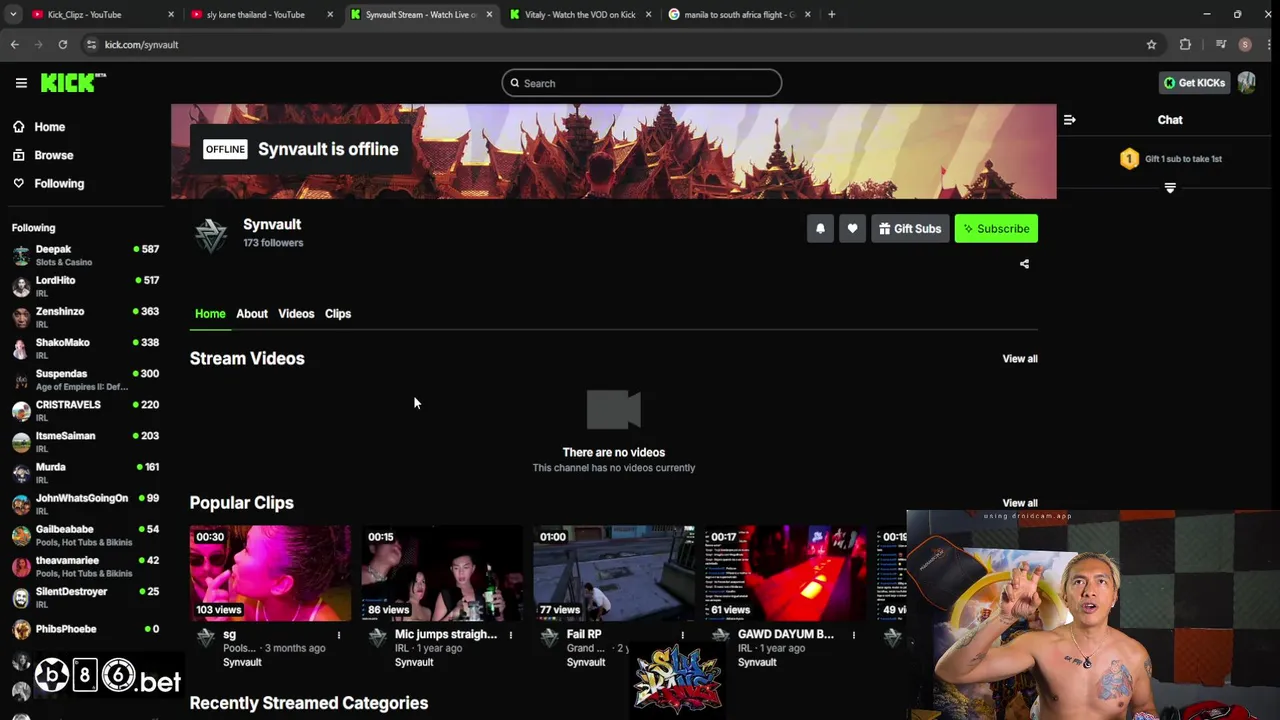Open SilentDestroyer channel
This screenshot has width=1280, height=720.
(85, 597)
